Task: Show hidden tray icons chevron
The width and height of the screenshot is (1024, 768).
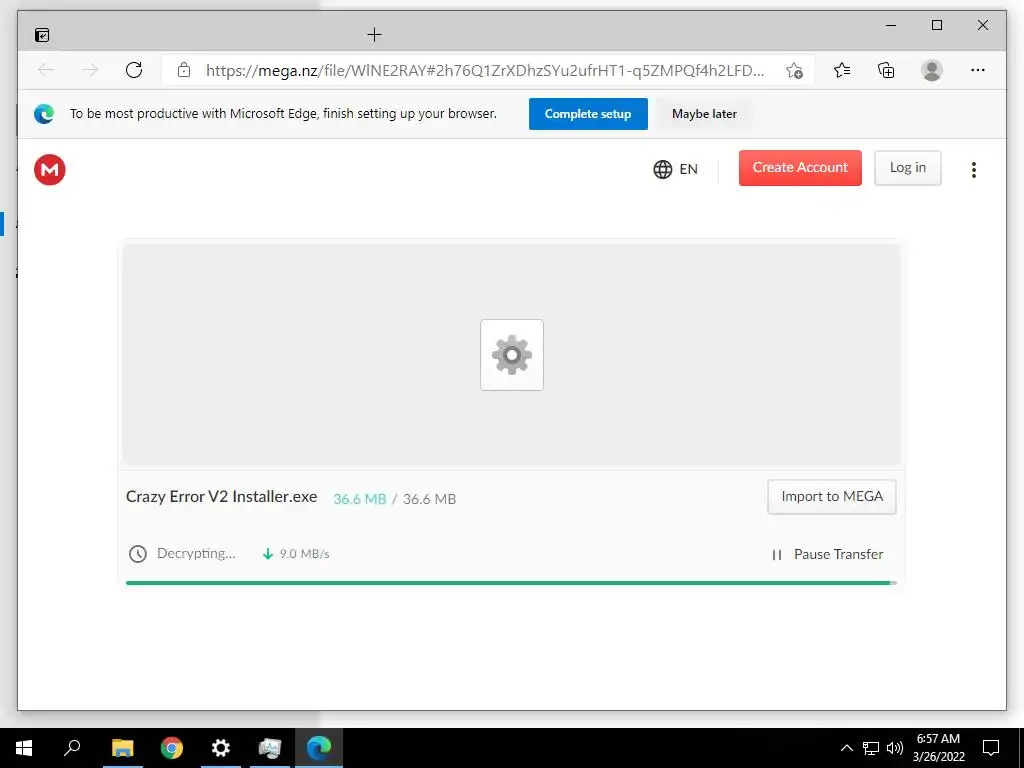Action: pyautogui.click(x=846, y=748)
